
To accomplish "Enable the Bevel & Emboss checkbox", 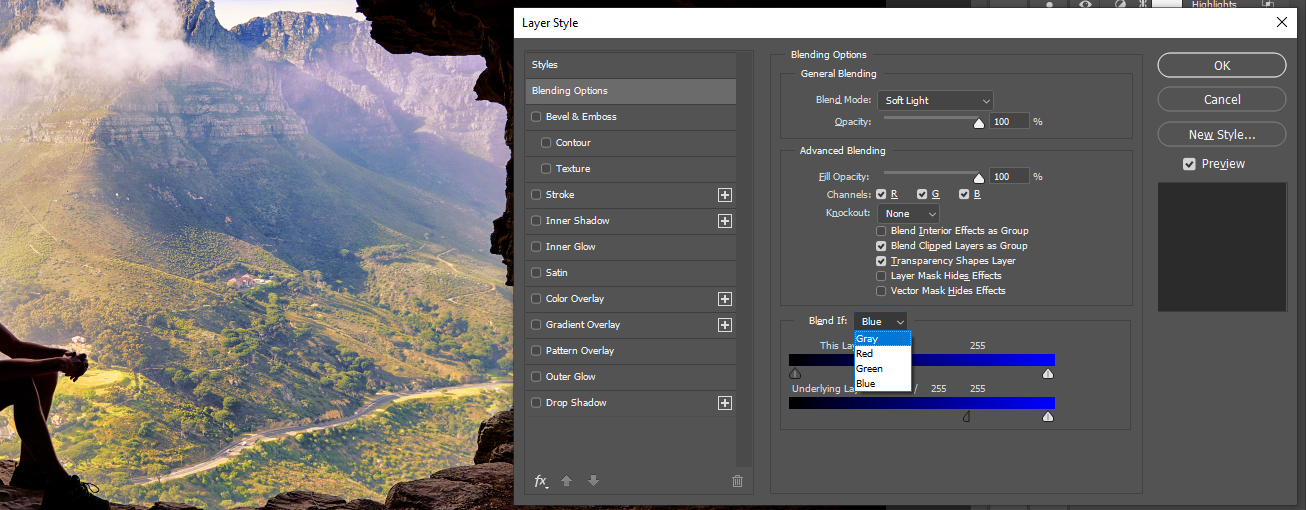I will [x=537, y=117].
